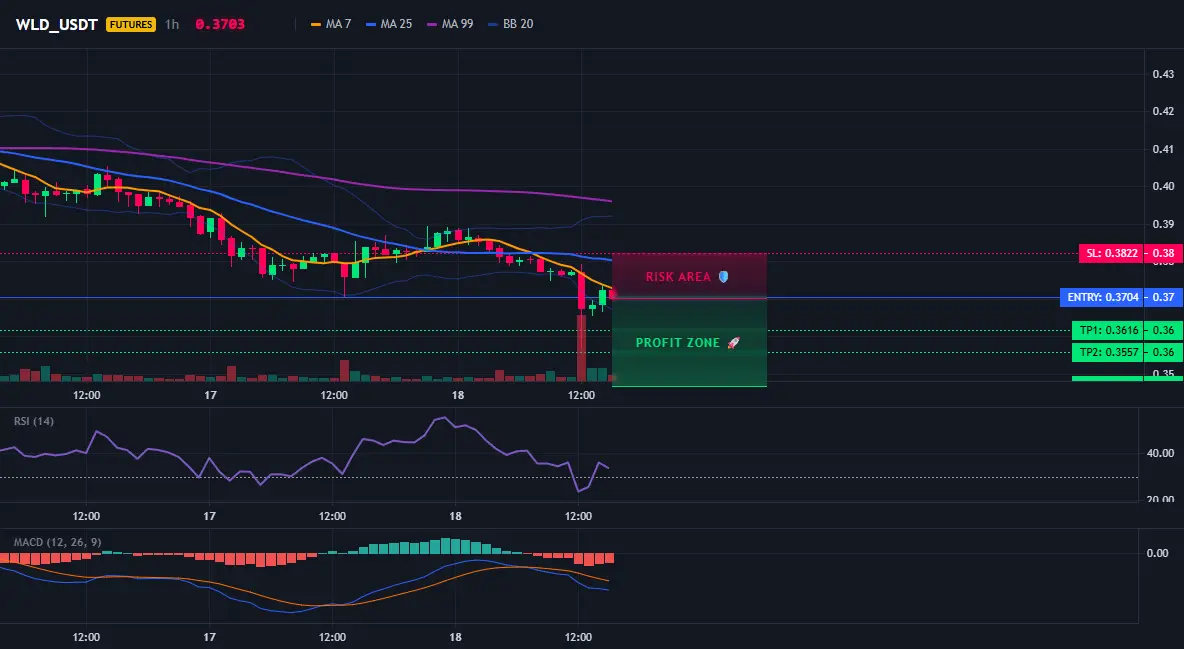Click the SL: 0.3822 price label
Viewport: 1184px width, 649px height.
coord(1112,253)
